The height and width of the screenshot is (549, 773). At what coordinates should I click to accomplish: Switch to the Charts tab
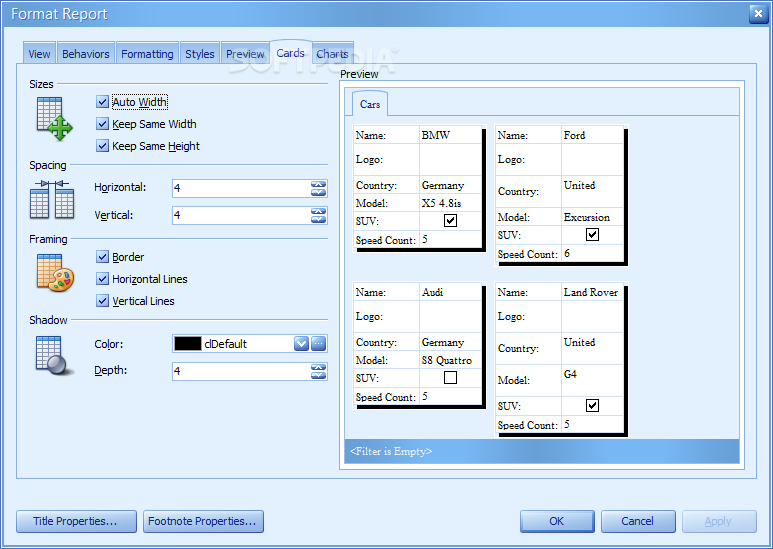click(x=332, y=54)
